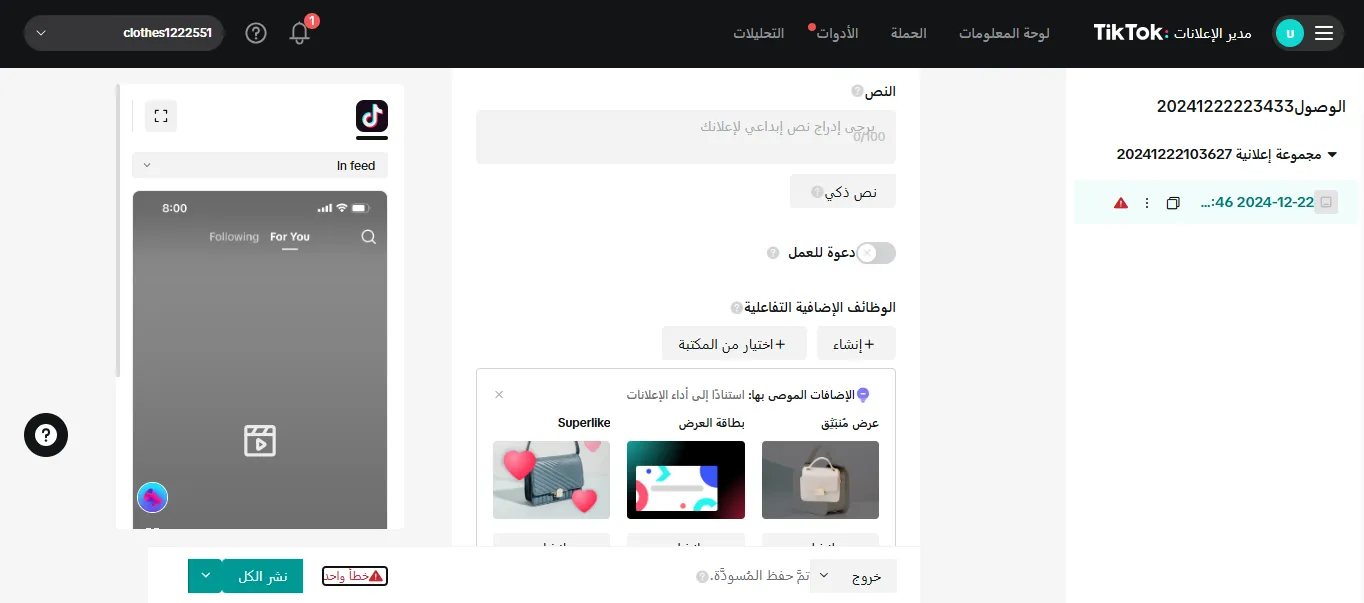Image resolution: width=1364 pixels, height=603 pixels.
Task: Click inside the النص creative text field
Action: click(x=686, y=136)
